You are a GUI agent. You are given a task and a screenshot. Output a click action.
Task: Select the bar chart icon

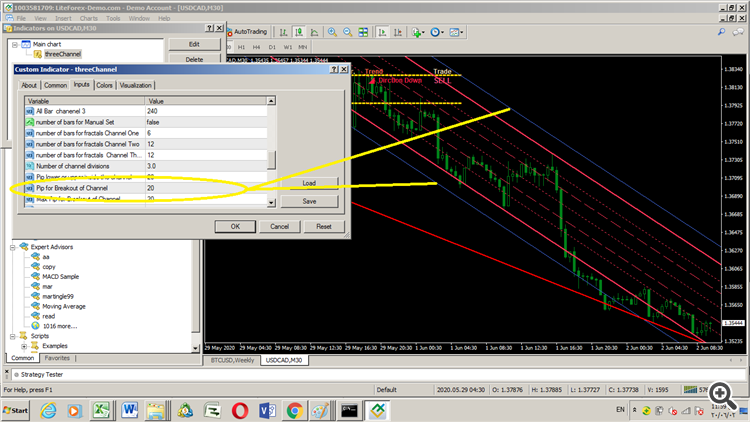284,32
